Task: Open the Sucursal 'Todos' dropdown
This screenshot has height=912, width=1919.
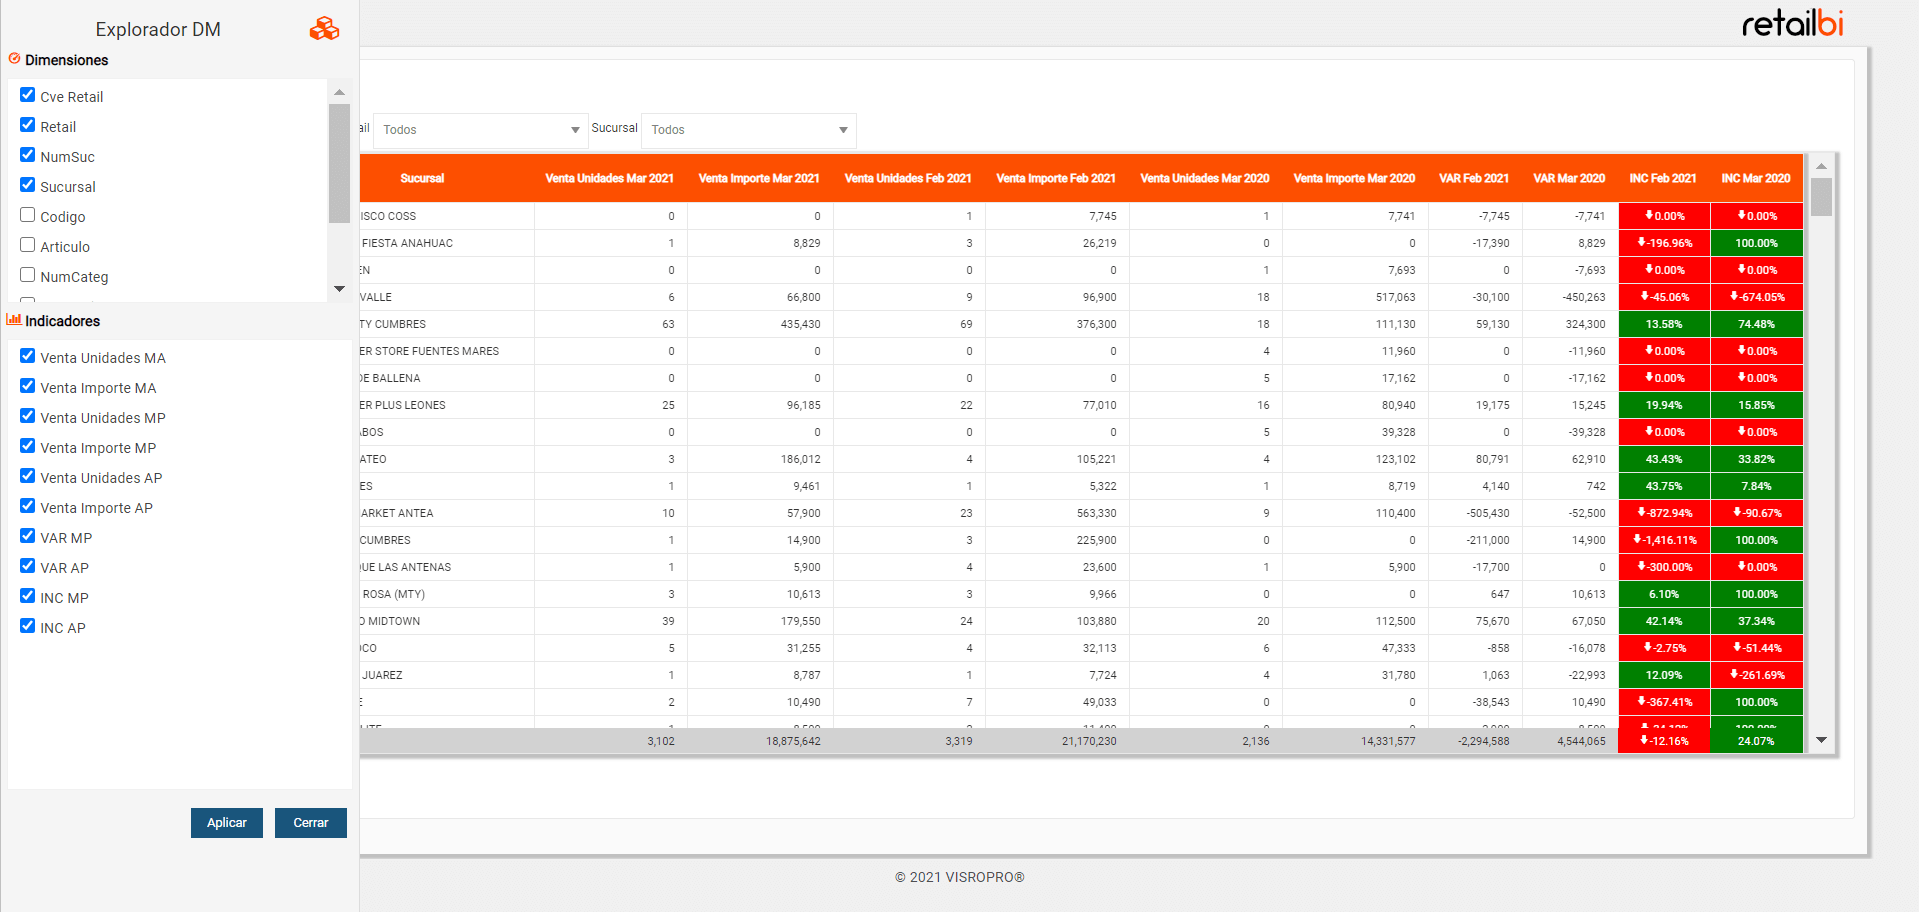Action: (747, 129)
